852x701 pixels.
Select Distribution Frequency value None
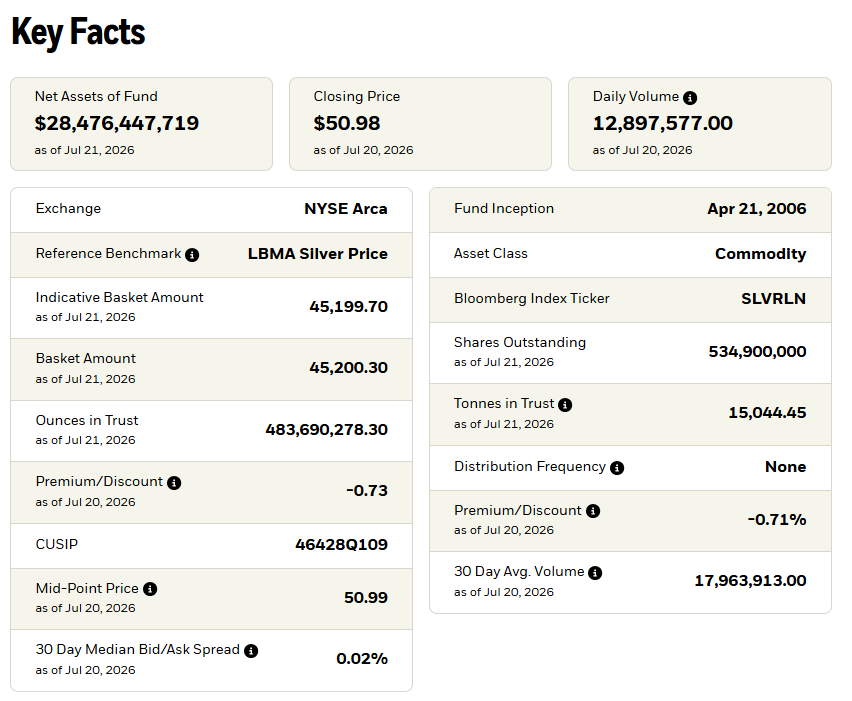(785, 467)
